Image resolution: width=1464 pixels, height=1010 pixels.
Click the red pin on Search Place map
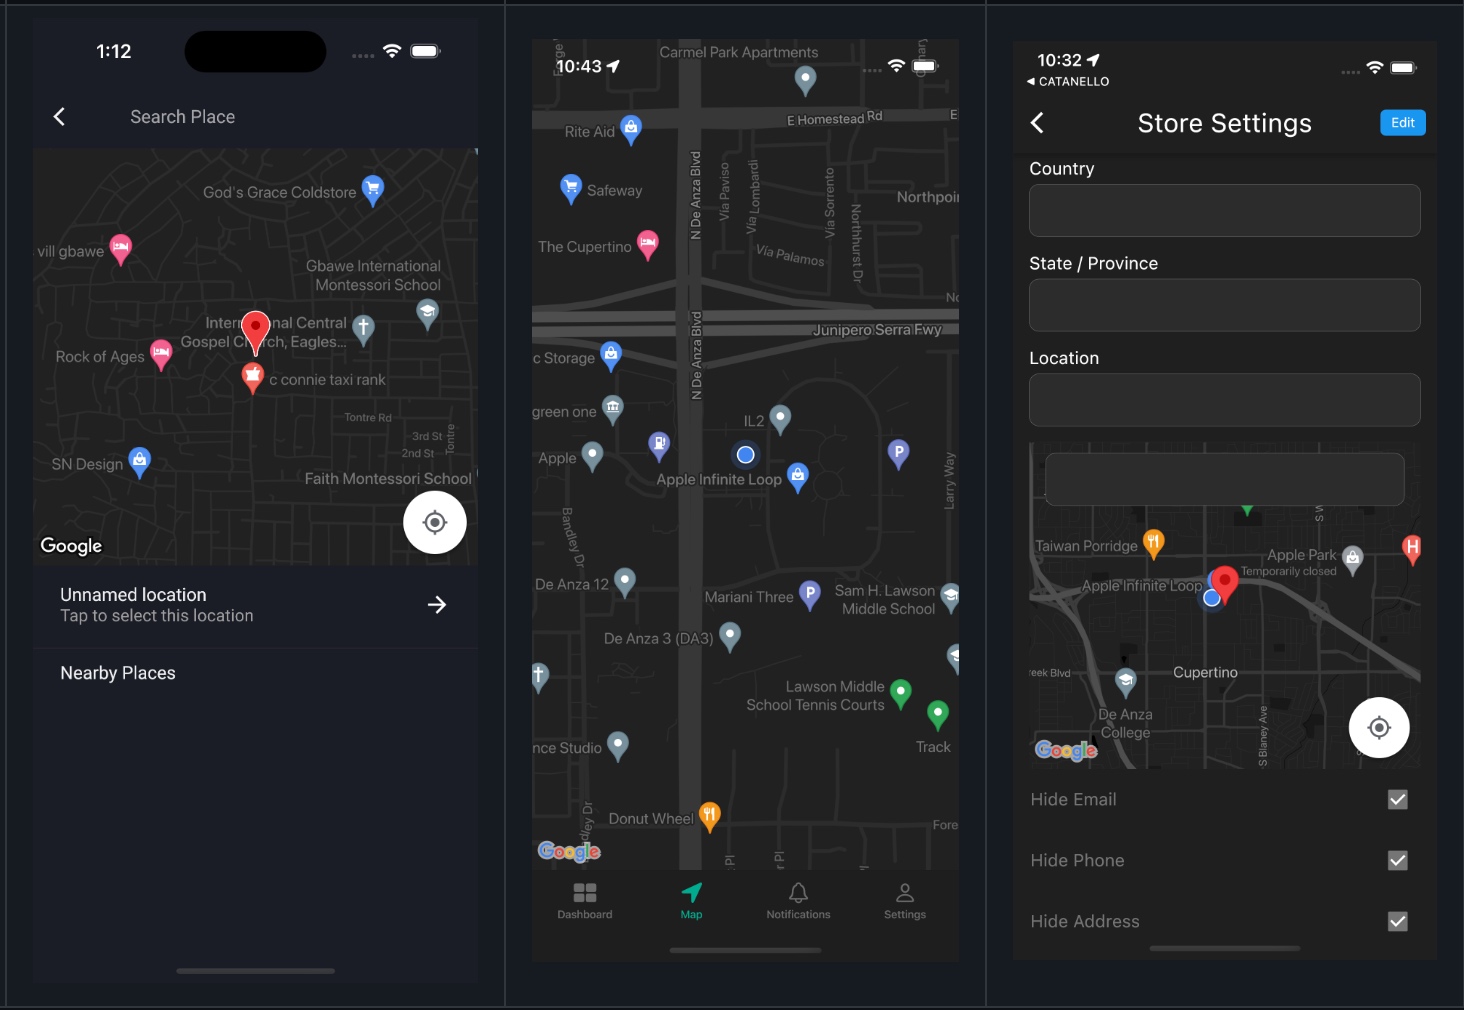click(256, 329)
